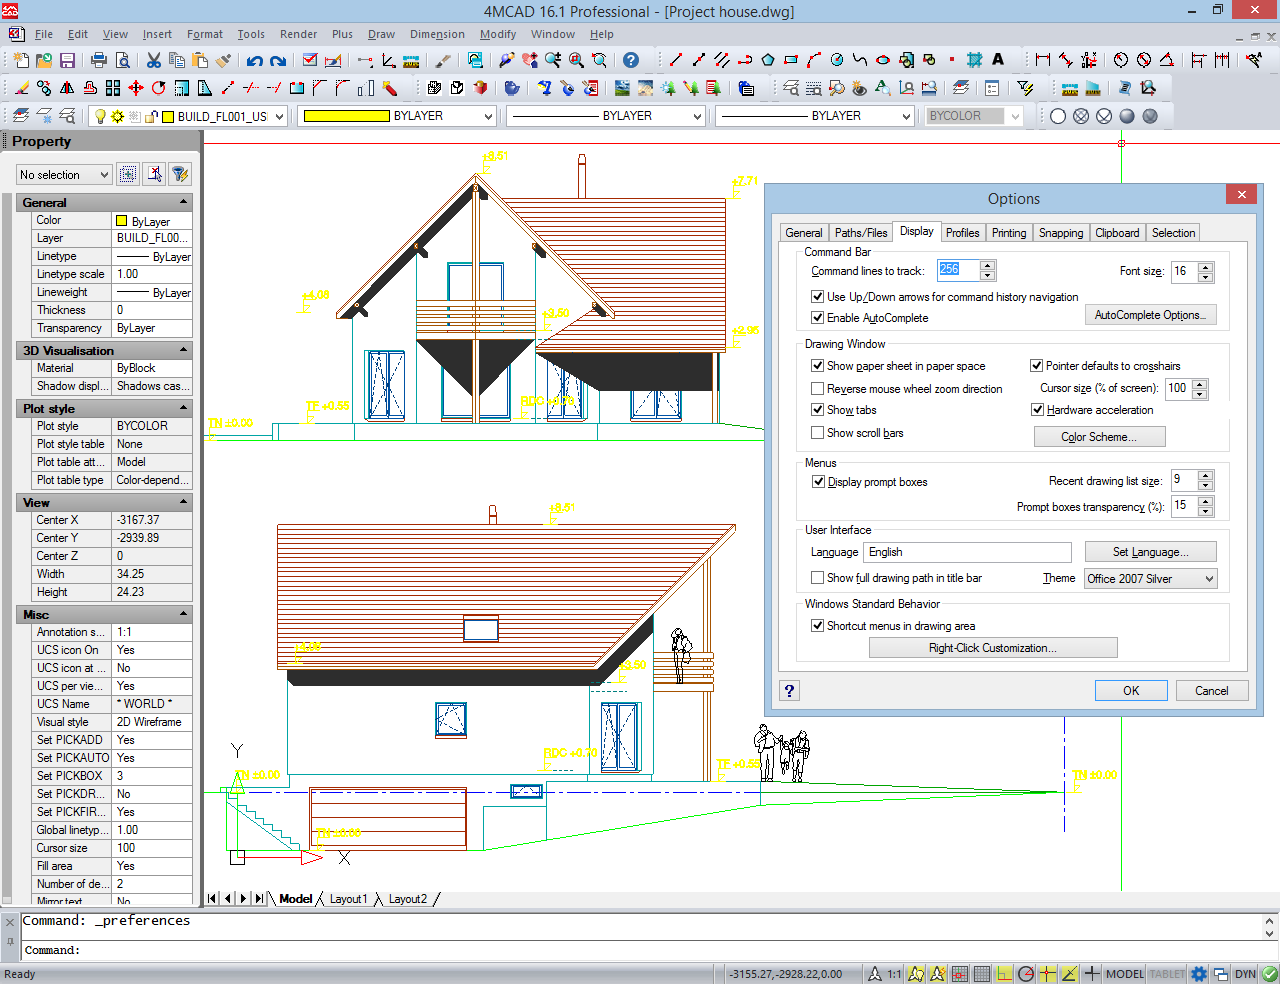Click the 2D wireframe circle visual style
Image resolution: width=1280 pixels, height=984 pixels.
coord(1058,116)
